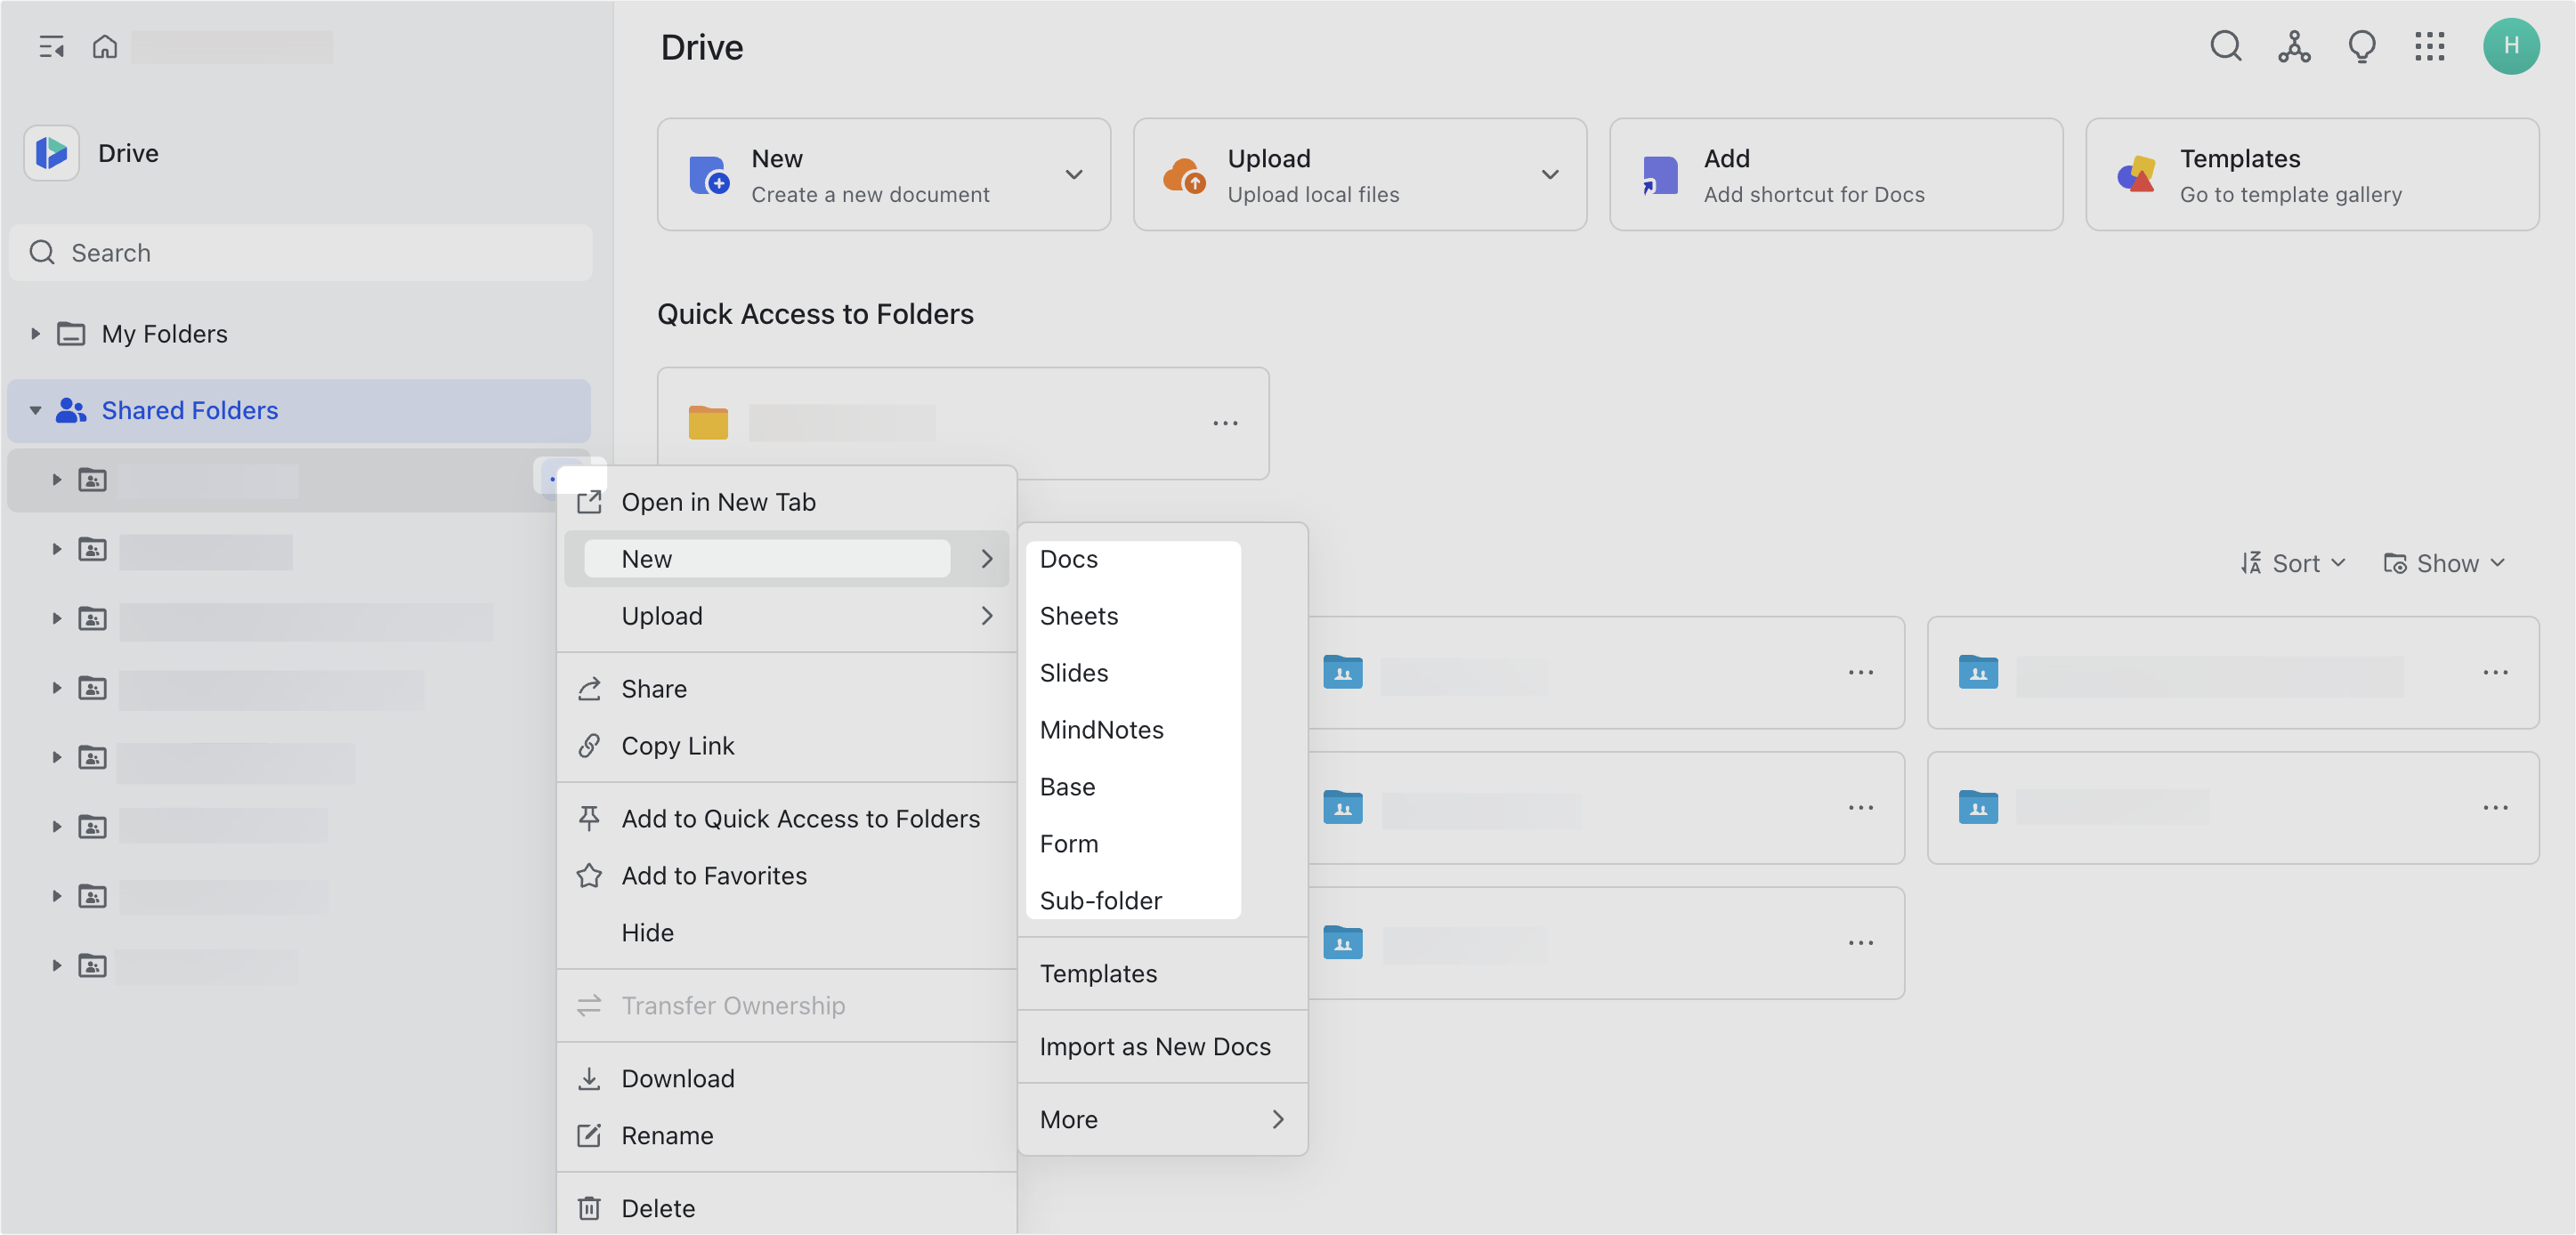Choose Add to Quick Access to Folders
The height and width of the screenshot is (1235, 2576).
[786, 819]
